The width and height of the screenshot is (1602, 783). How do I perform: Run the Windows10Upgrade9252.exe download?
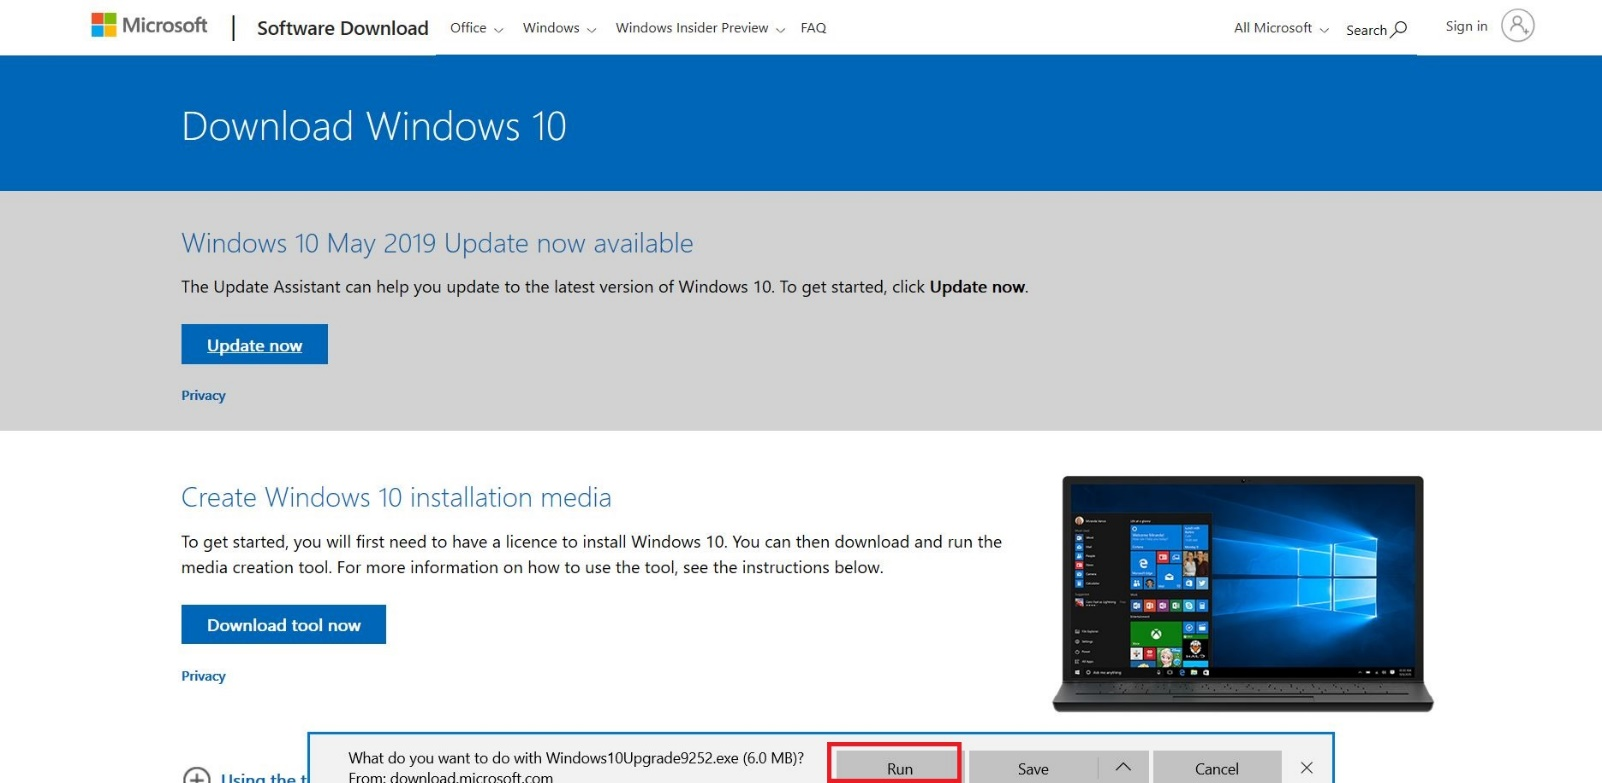(899, 768)
